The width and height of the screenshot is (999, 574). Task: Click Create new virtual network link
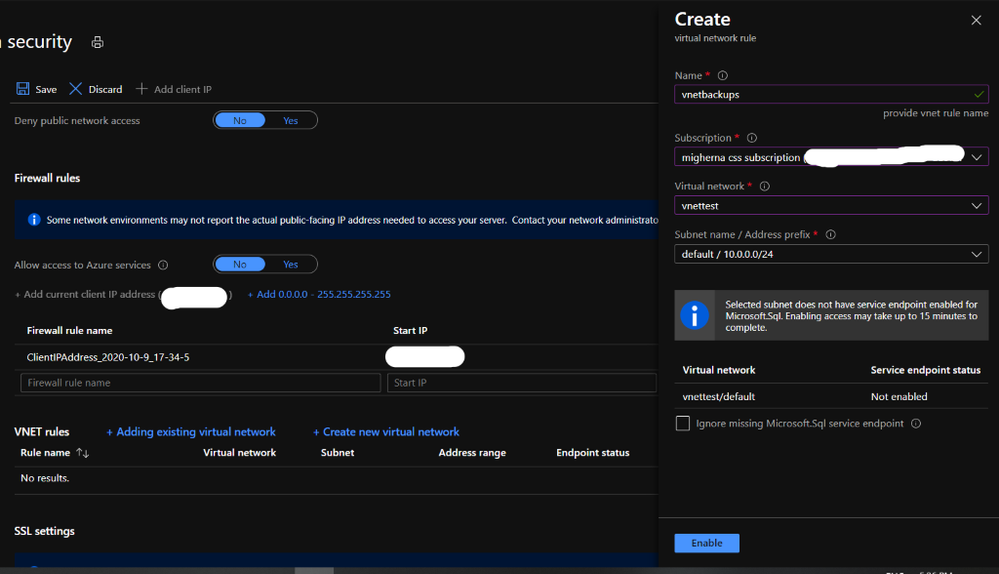tap(386, 432)
